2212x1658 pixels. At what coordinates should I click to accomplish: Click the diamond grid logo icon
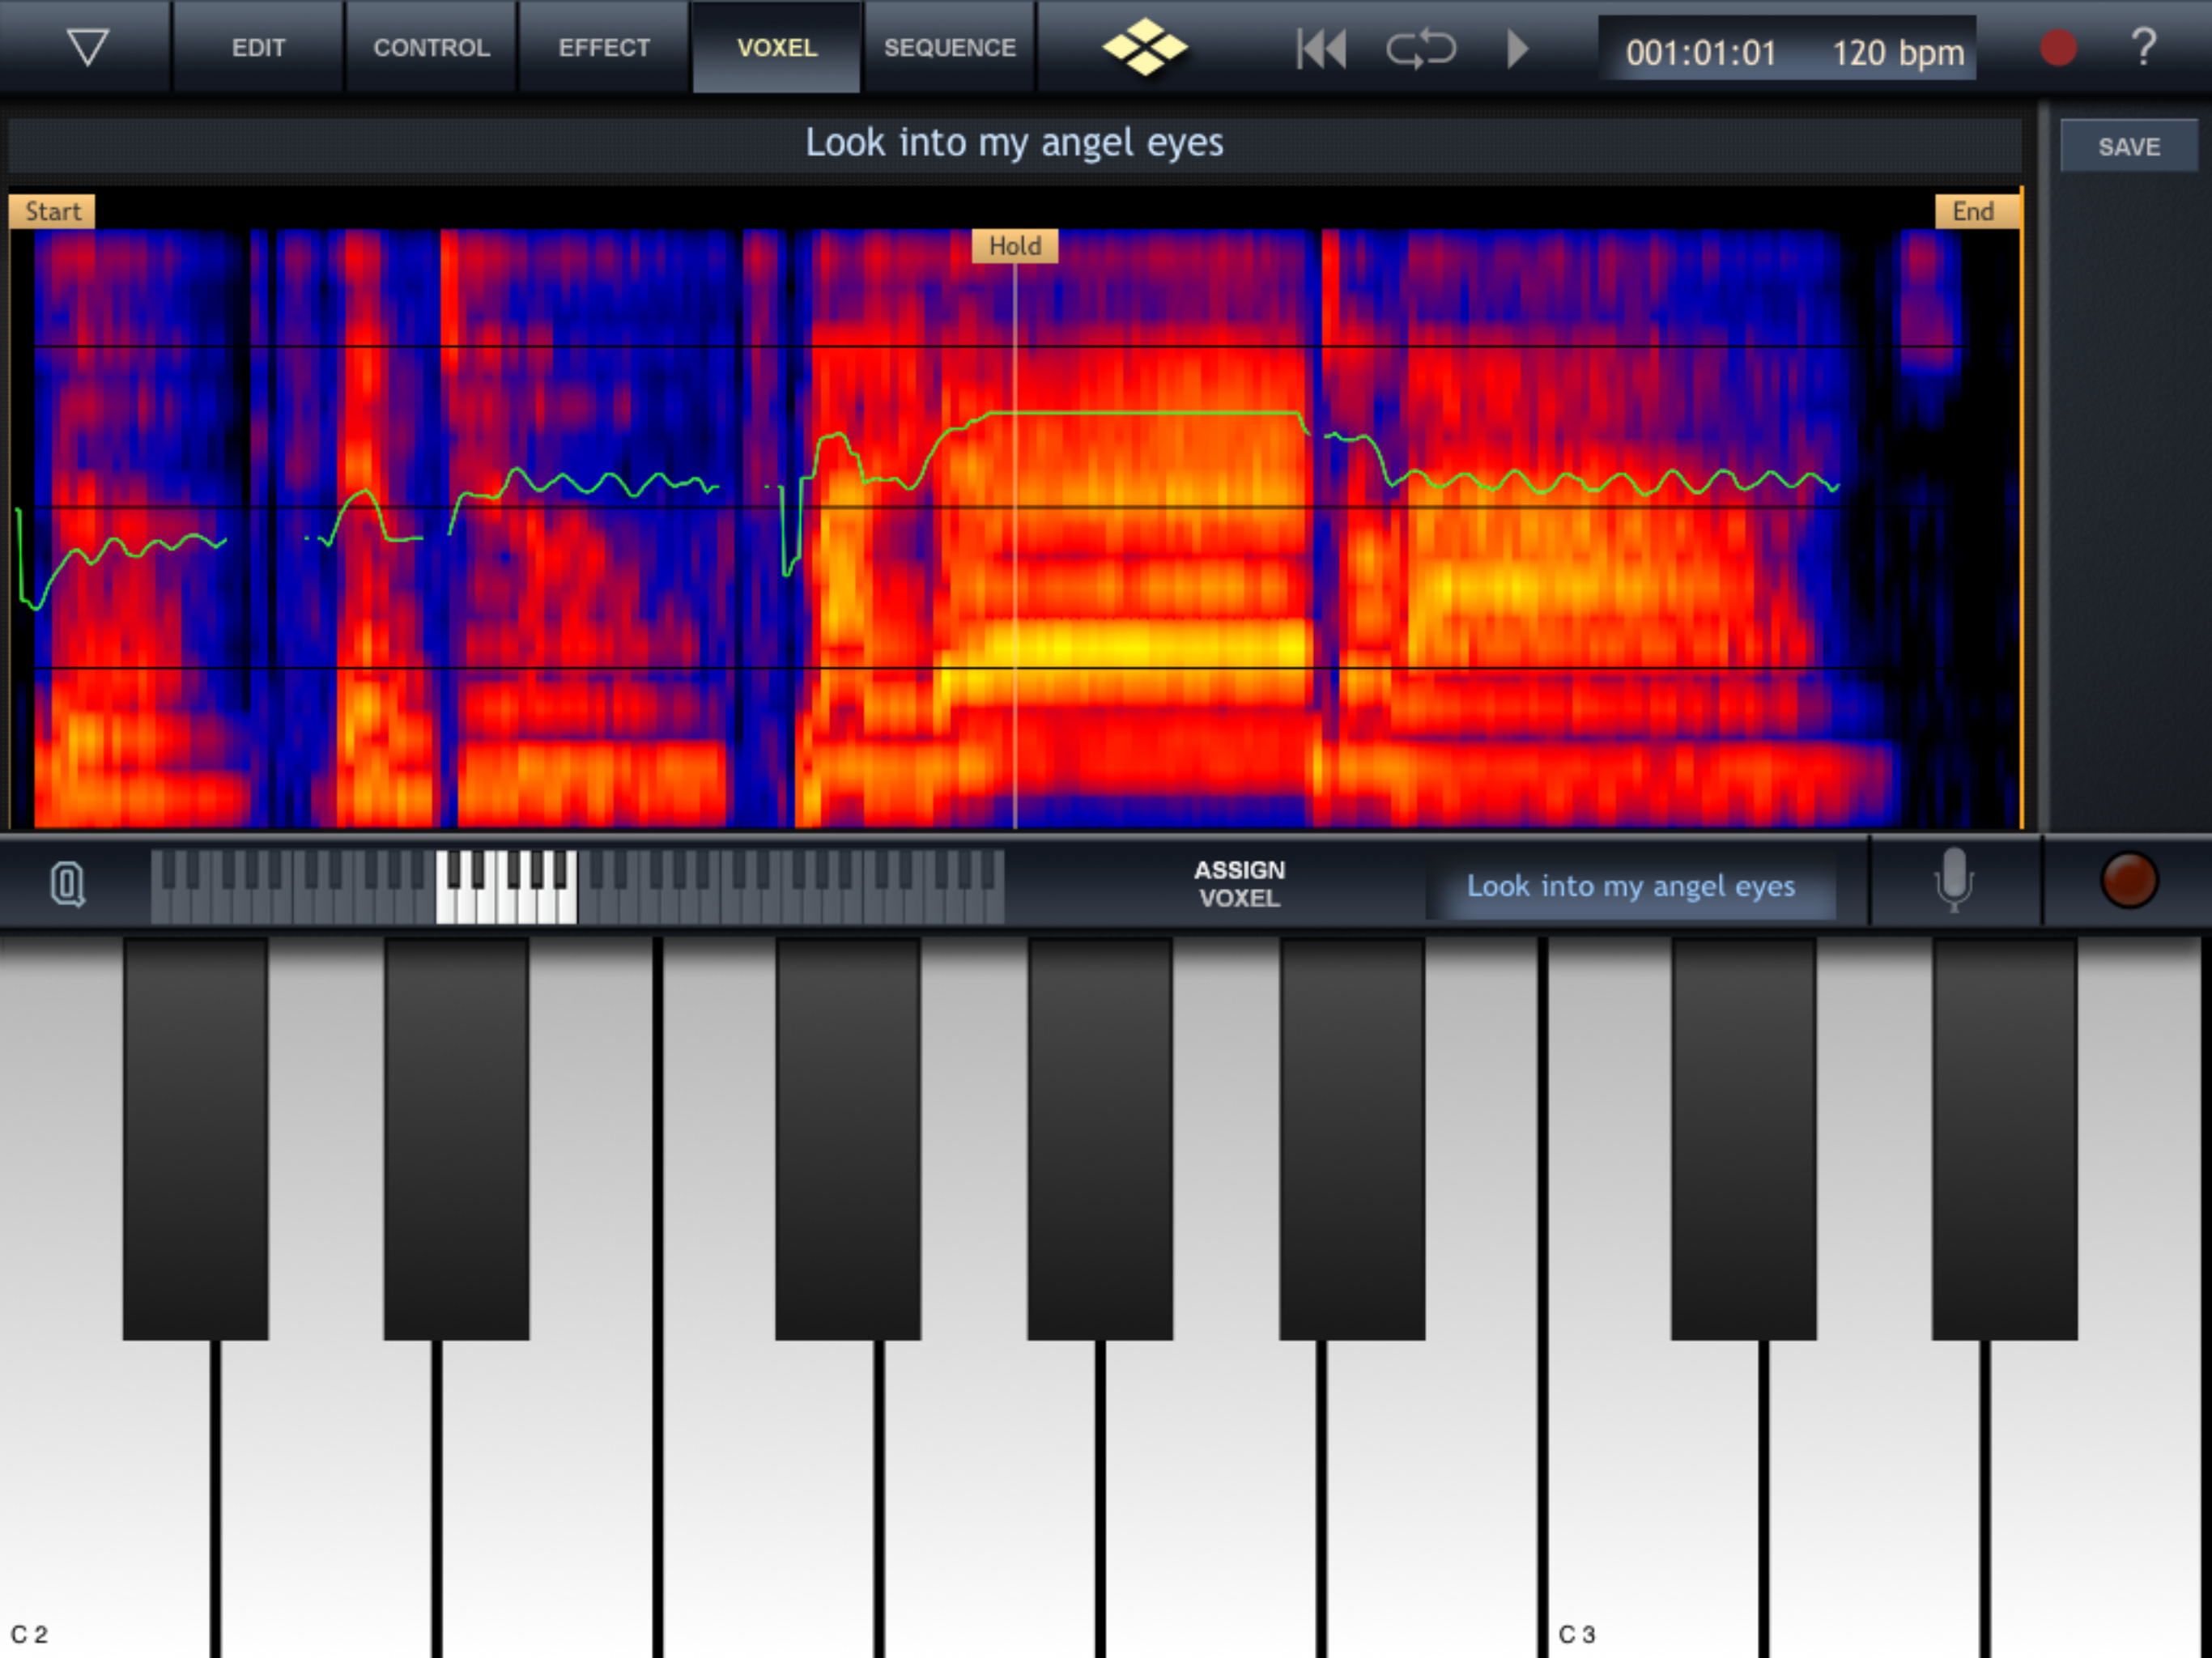1144,47
